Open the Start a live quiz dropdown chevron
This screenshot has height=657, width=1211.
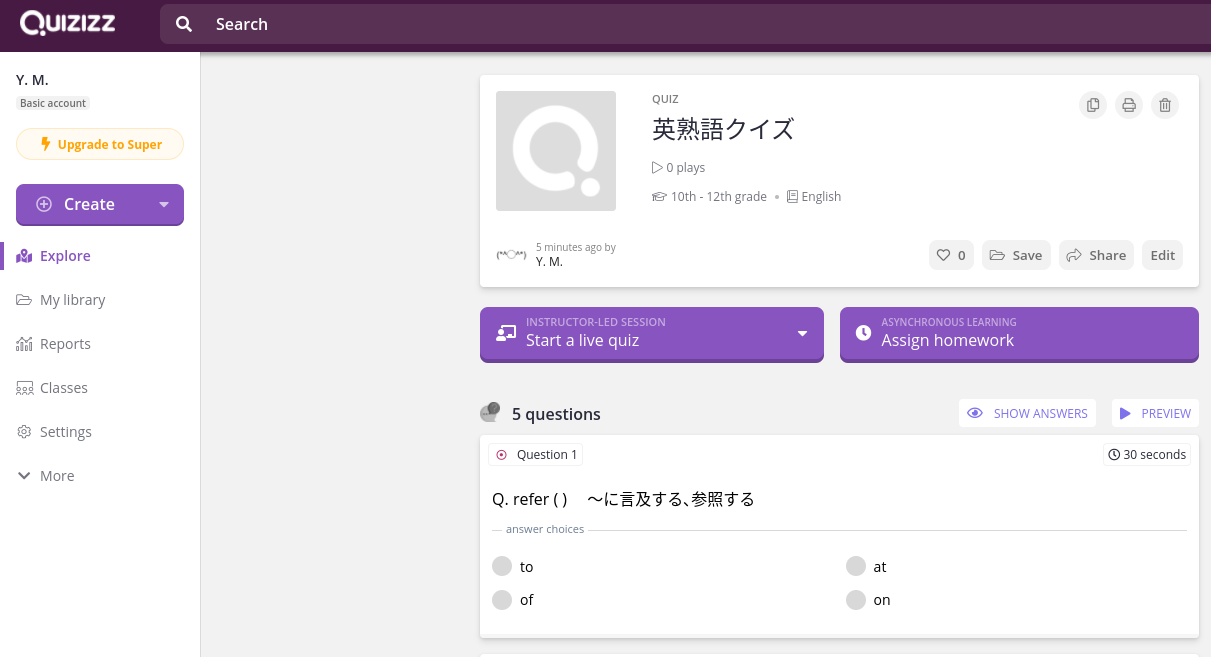[801, 334]
